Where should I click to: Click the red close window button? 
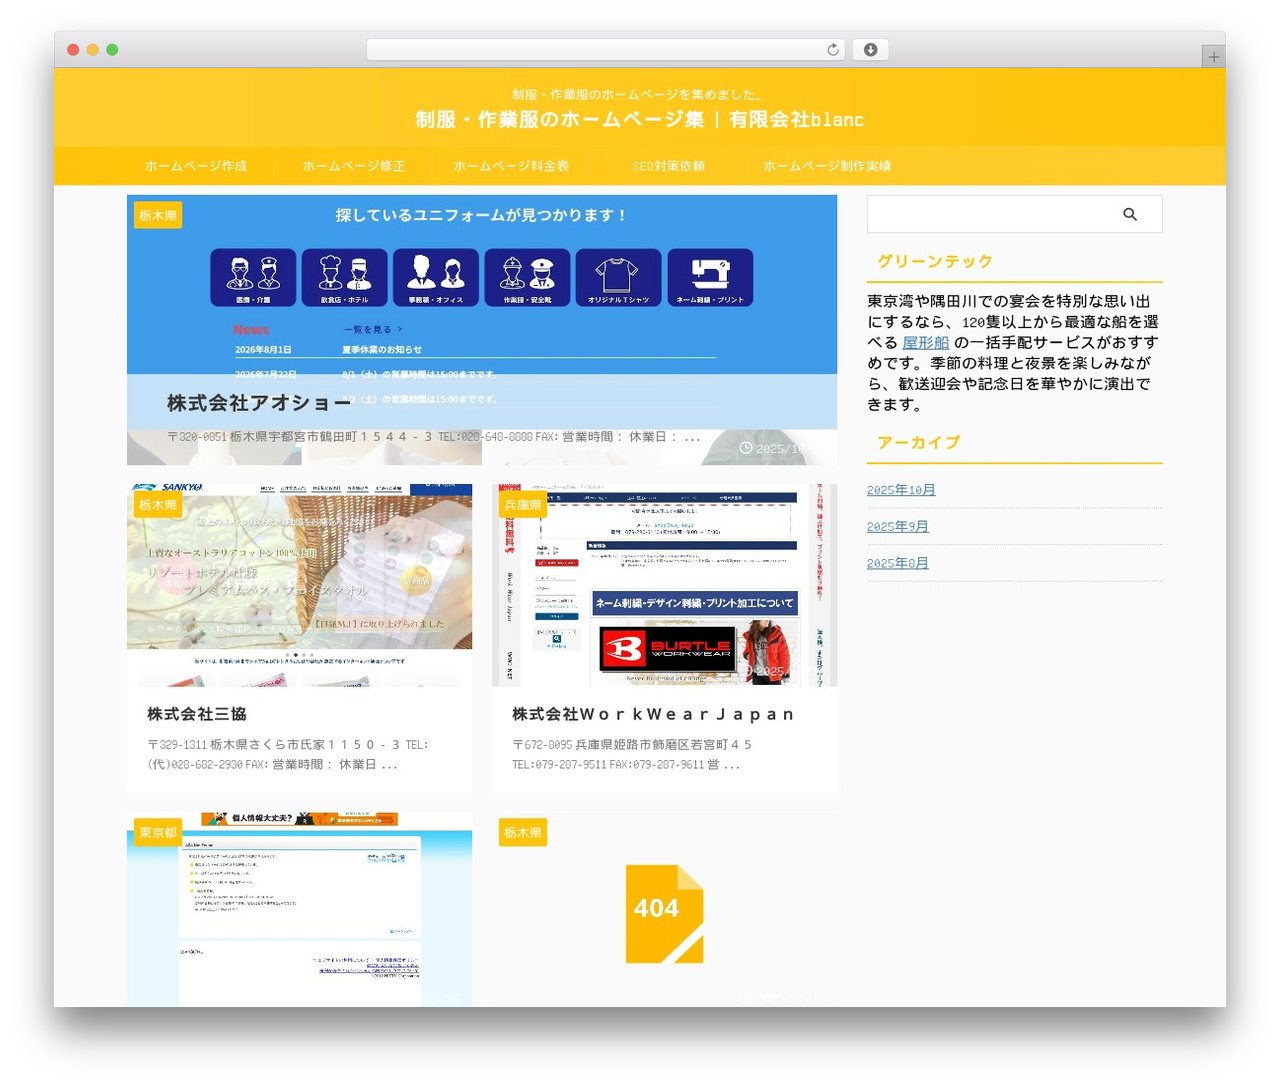[x=73, y=50]
